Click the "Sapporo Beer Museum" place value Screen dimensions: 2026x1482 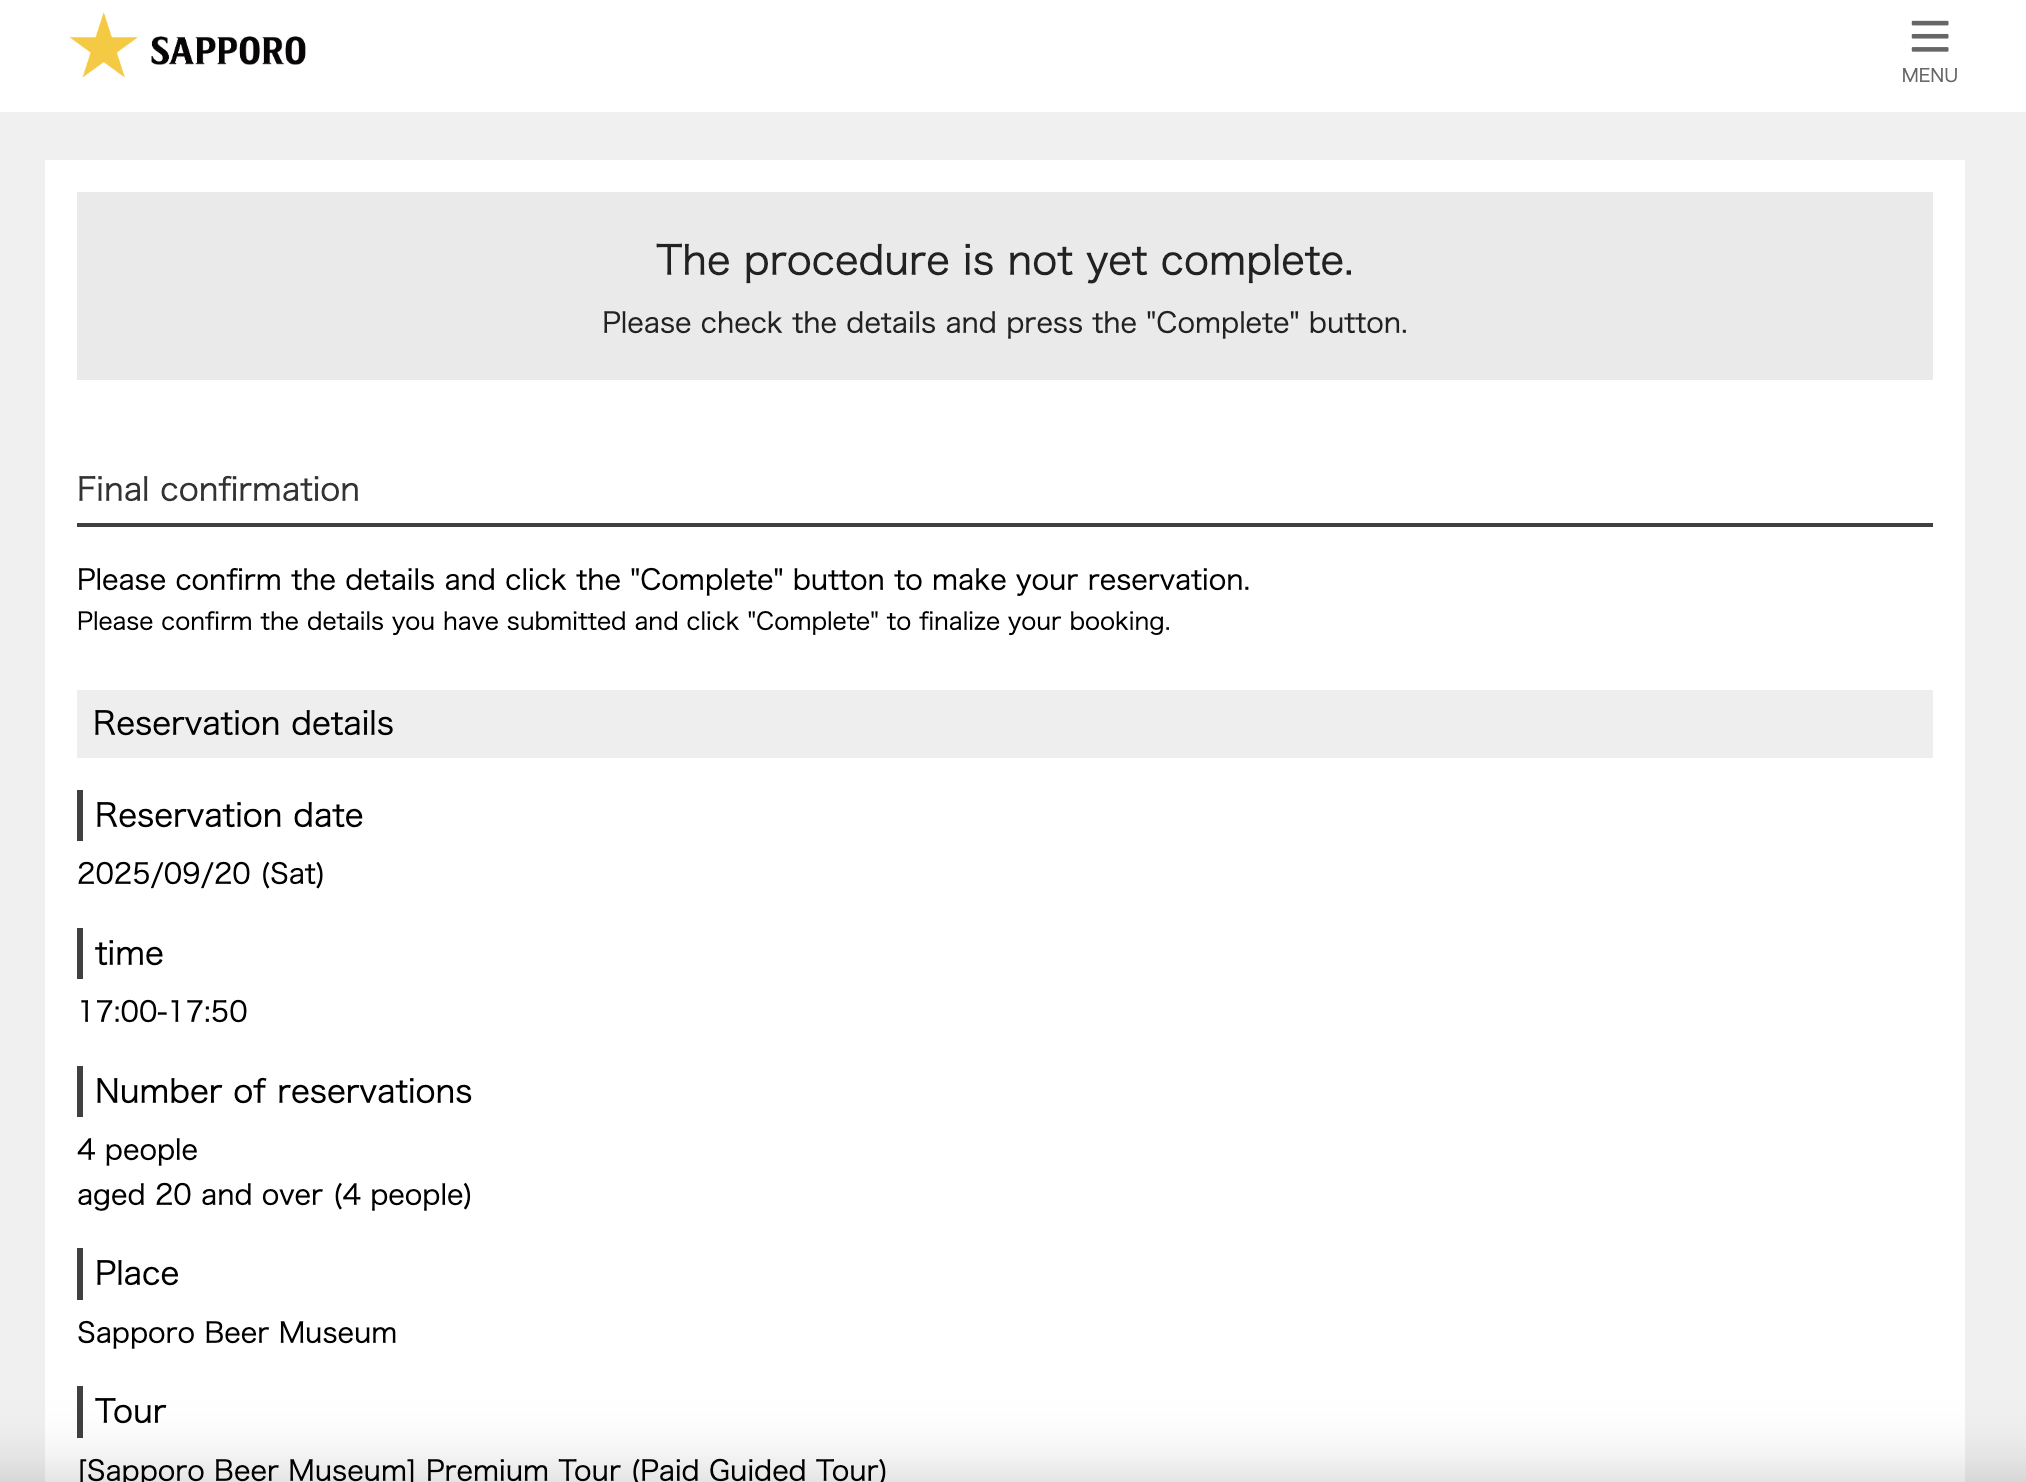point(237,1333)
